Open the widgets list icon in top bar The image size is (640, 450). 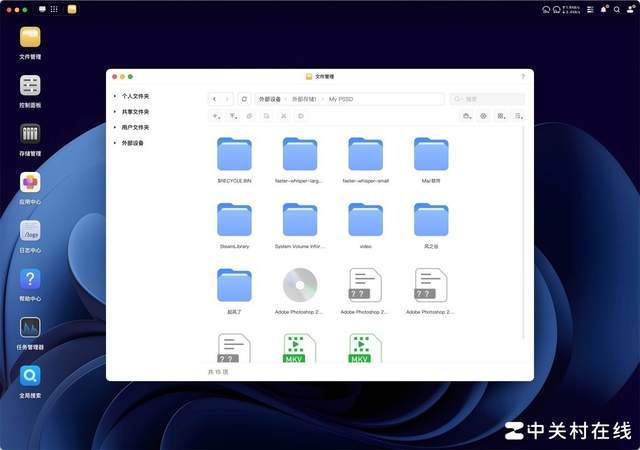click(x=590, y=9)
